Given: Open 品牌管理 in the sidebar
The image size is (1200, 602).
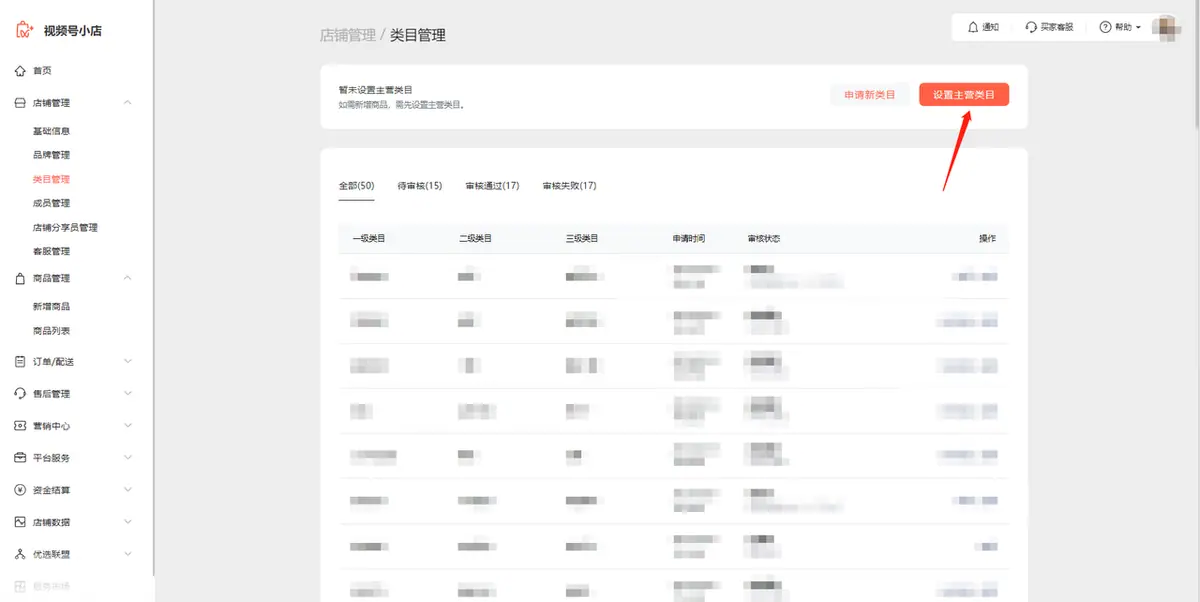Looking at the screenshot, I should 51,155.
